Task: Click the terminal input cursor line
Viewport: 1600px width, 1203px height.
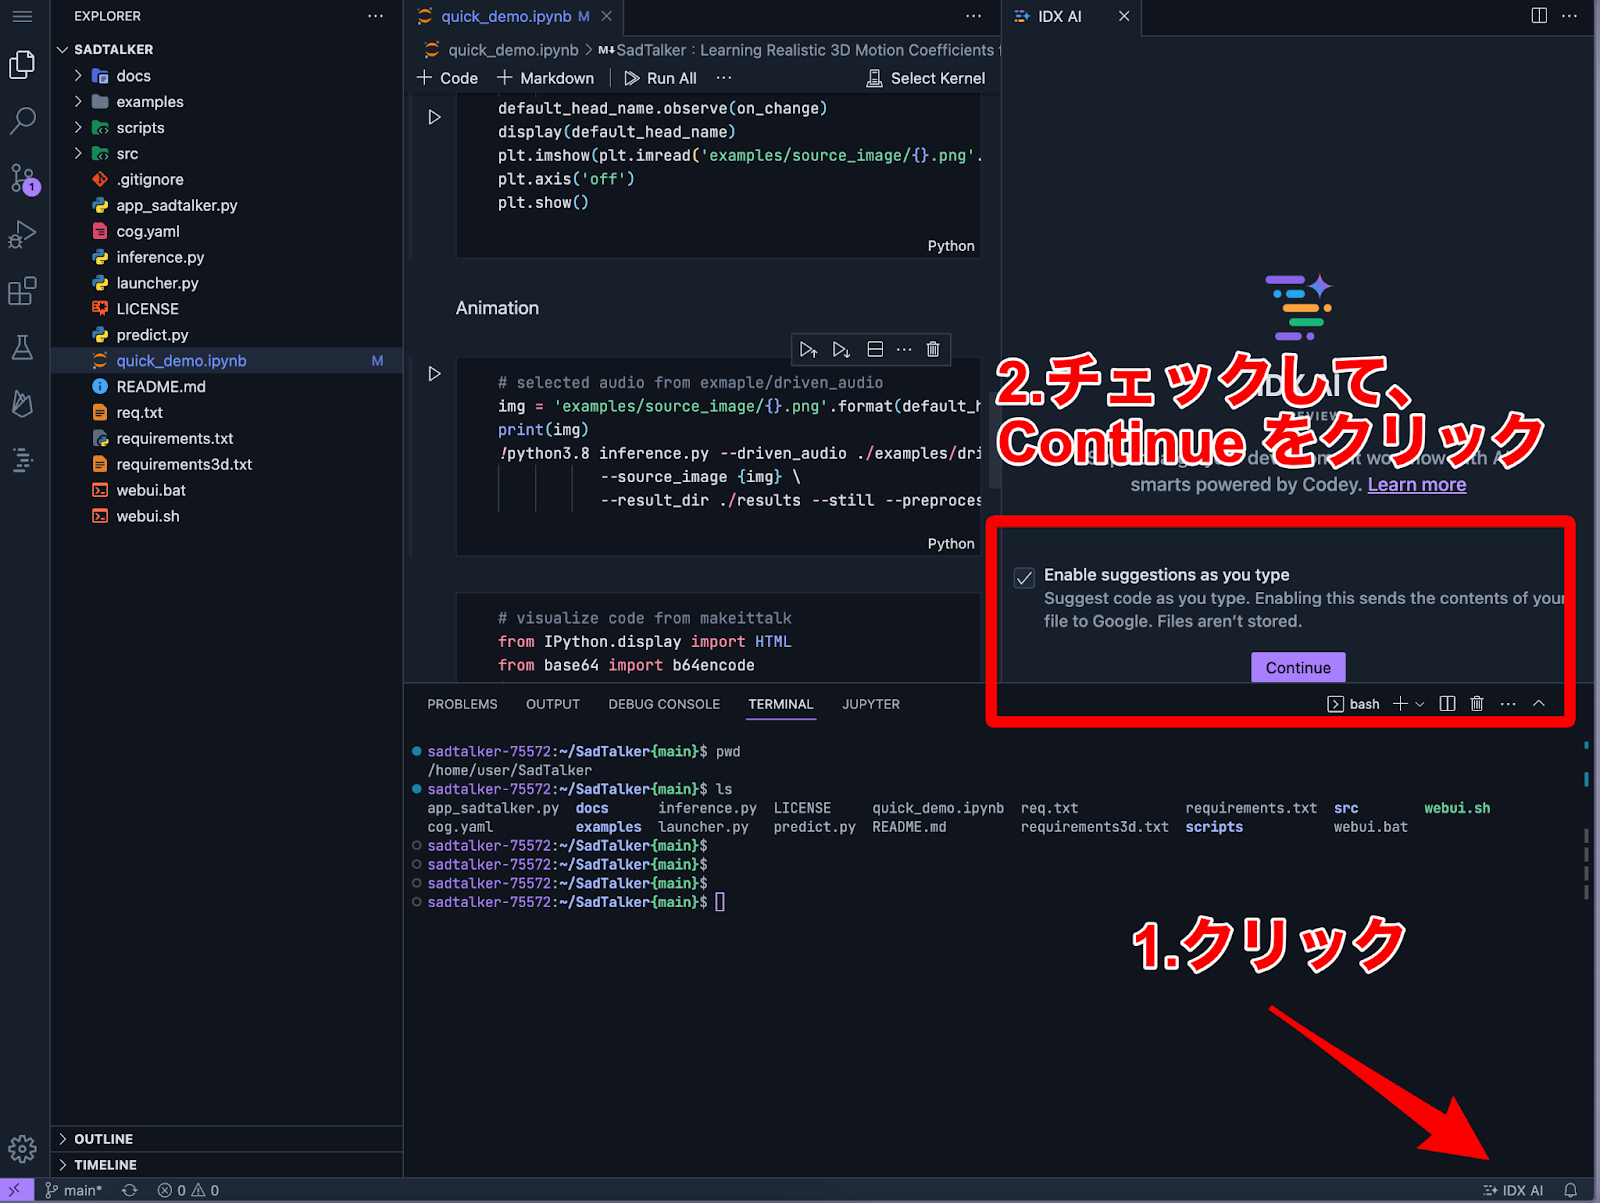Action: (x=719, y=902)
